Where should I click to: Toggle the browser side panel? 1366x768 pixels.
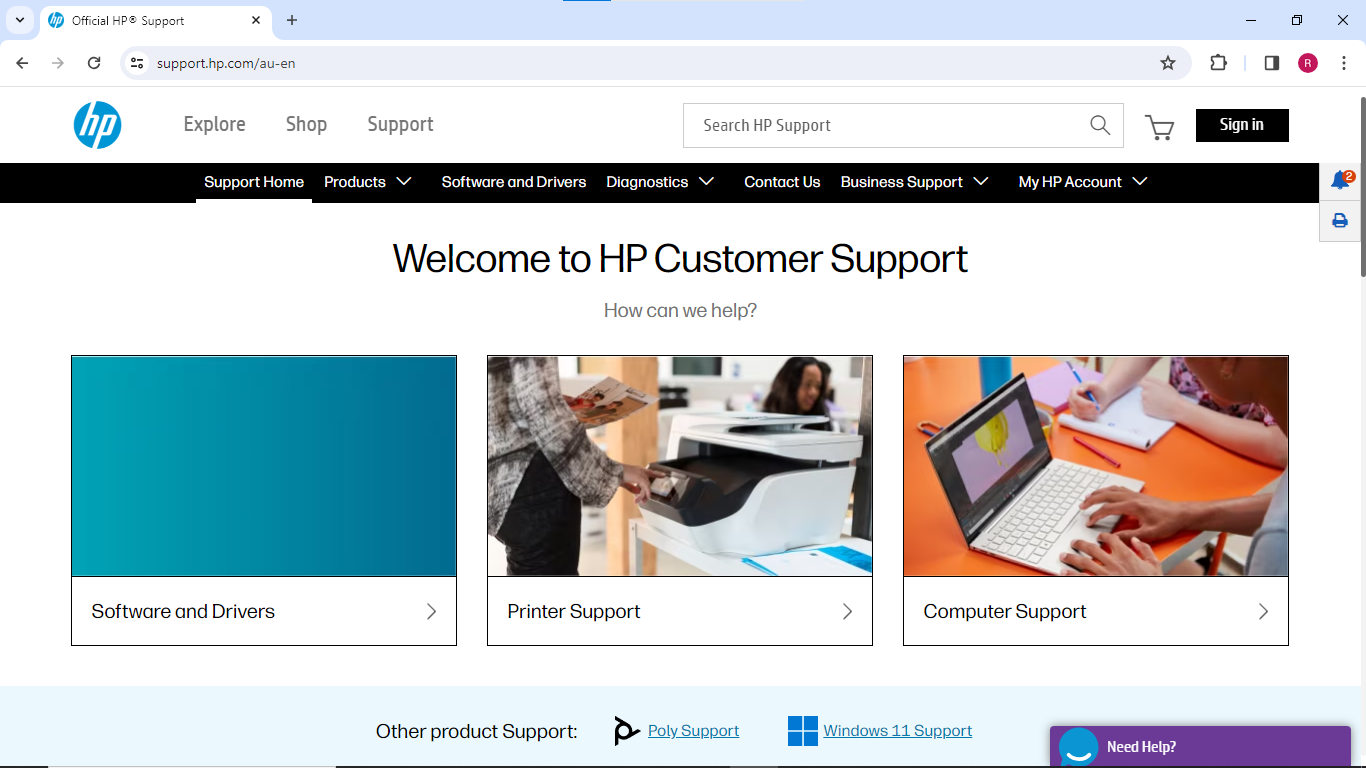(x=1271, y=63)
